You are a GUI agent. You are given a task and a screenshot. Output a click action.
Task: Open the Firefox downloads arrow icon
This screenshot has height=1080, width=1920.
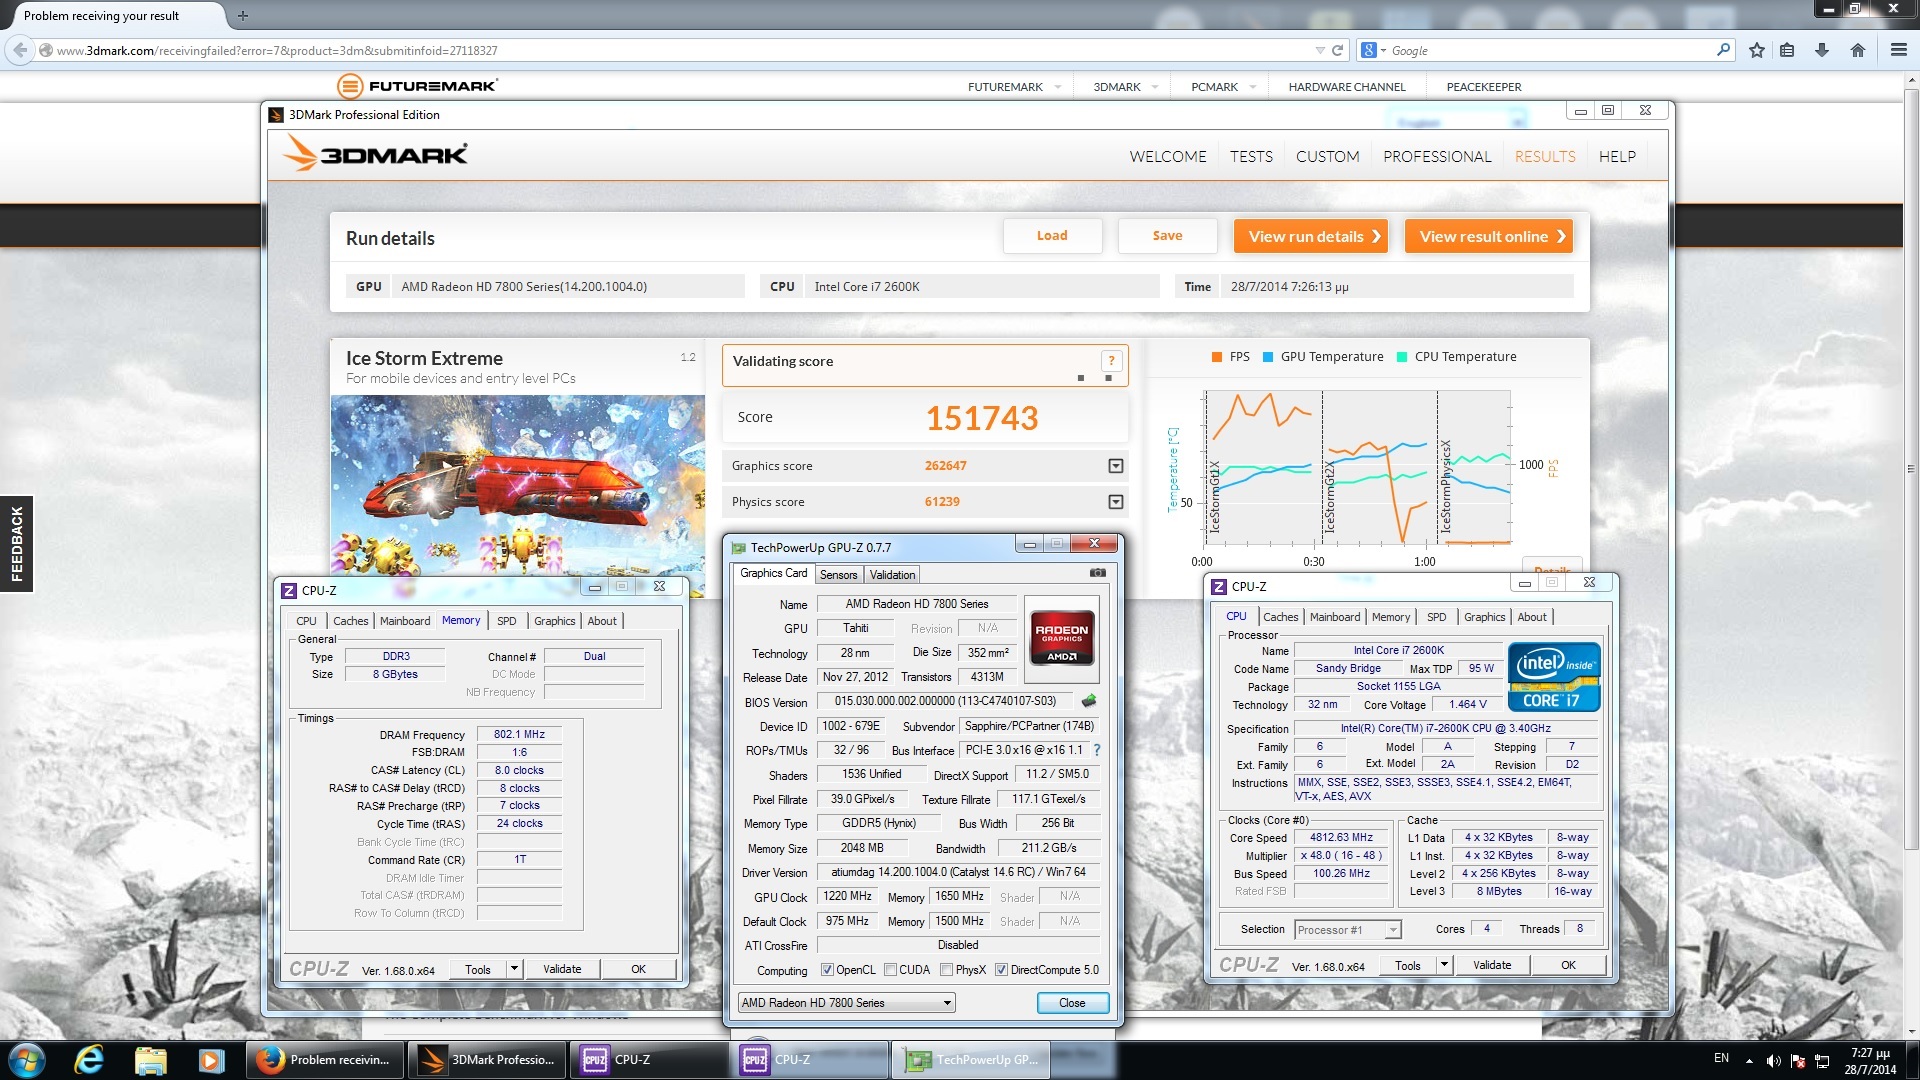click(1822, 50)
